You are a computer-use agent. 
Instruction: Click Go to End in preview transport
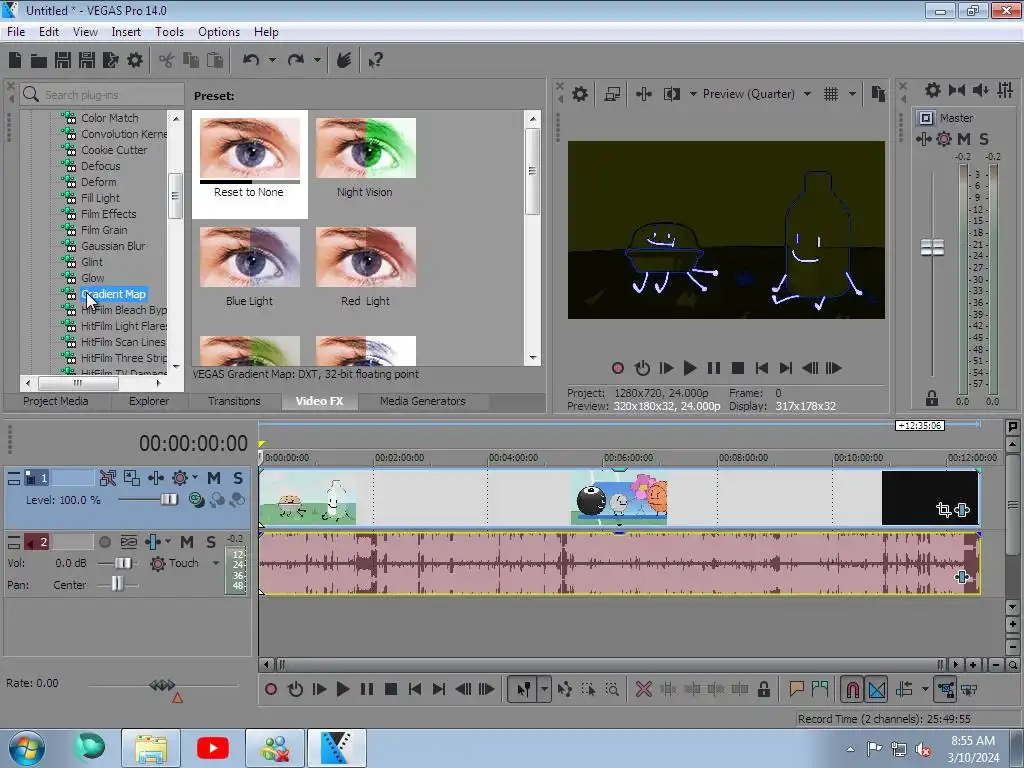(786, 368)
